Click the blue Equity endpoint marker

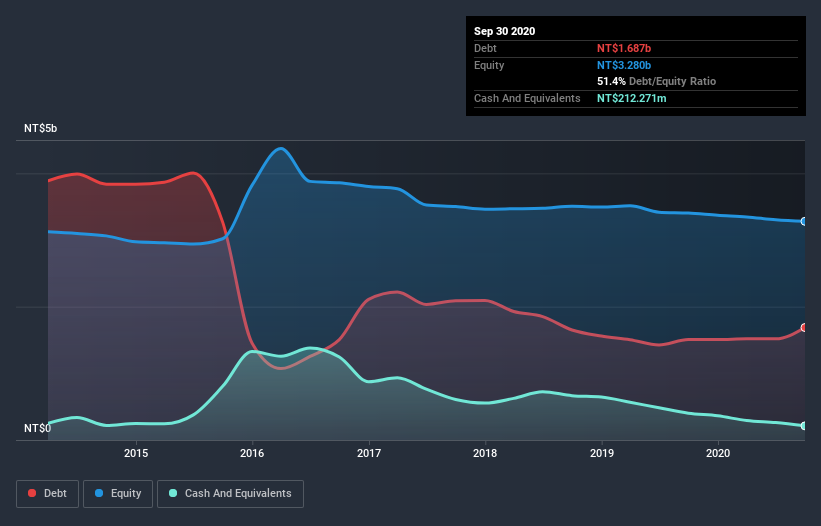click(804, 221)
